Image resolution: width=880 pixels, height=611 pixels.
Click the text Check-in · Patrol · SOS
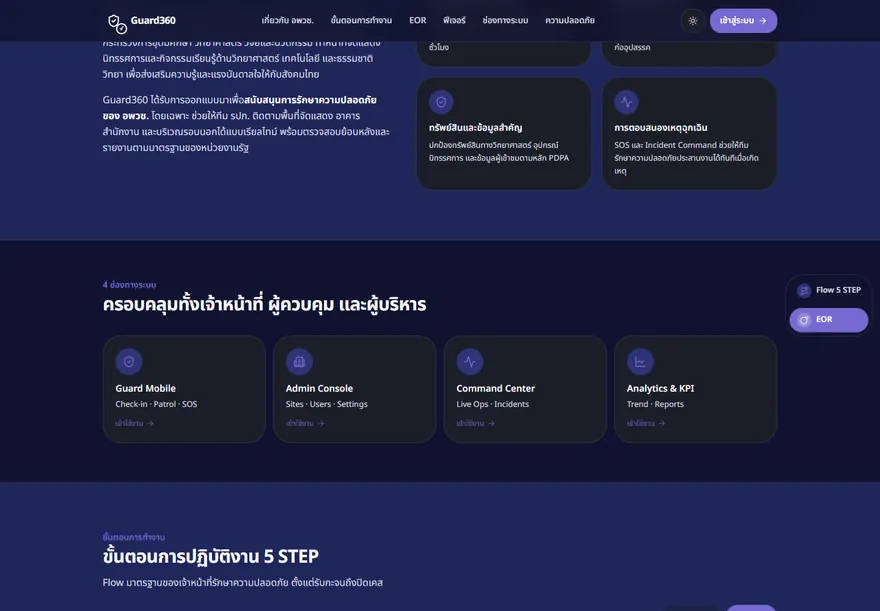tap(157, 404)
